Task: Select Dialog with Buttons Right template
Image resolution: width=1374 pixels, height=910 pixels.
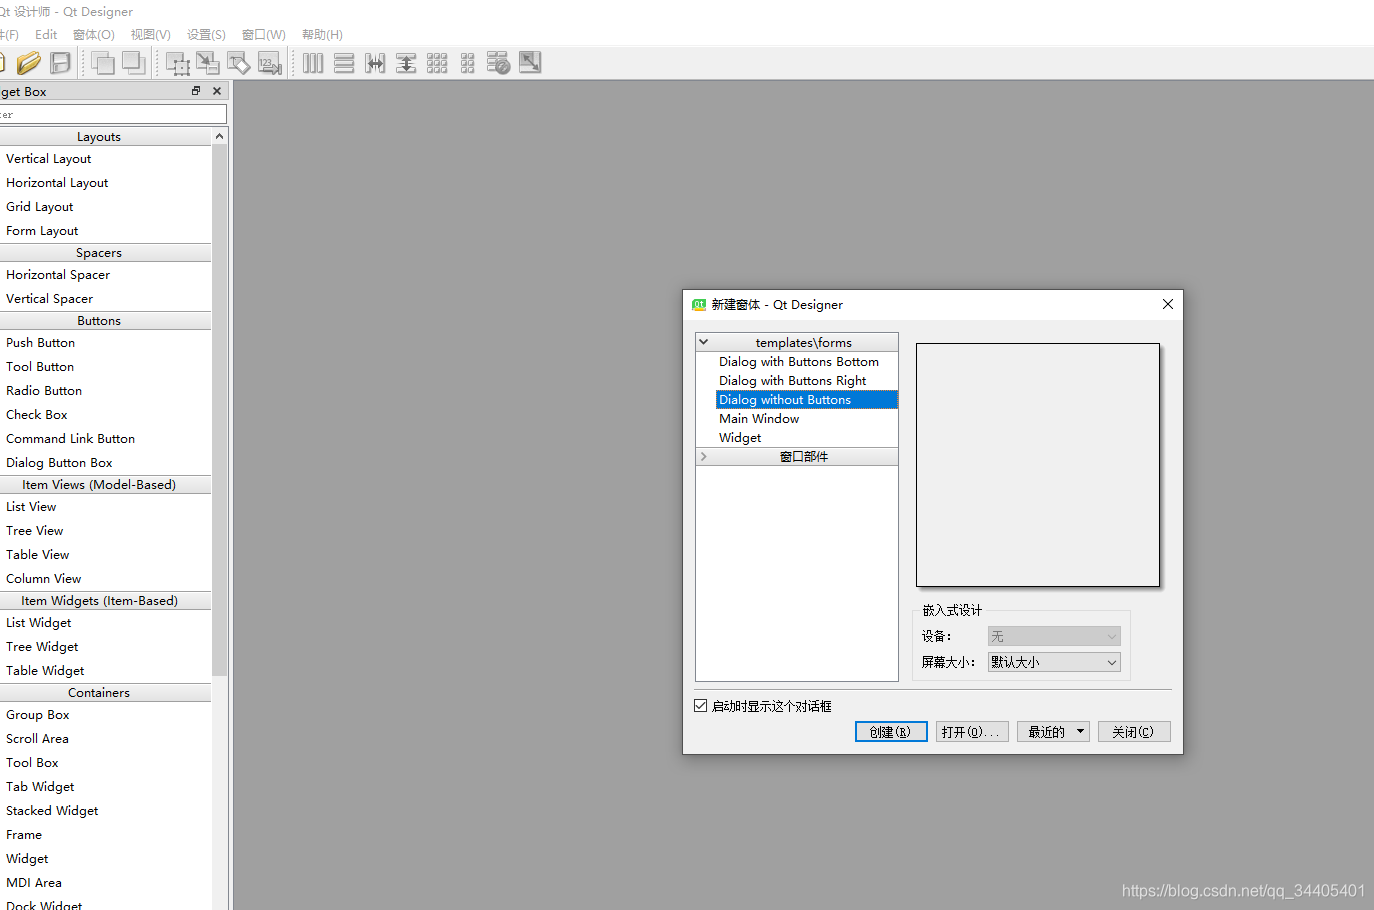Action: click(x=793, y=381)
